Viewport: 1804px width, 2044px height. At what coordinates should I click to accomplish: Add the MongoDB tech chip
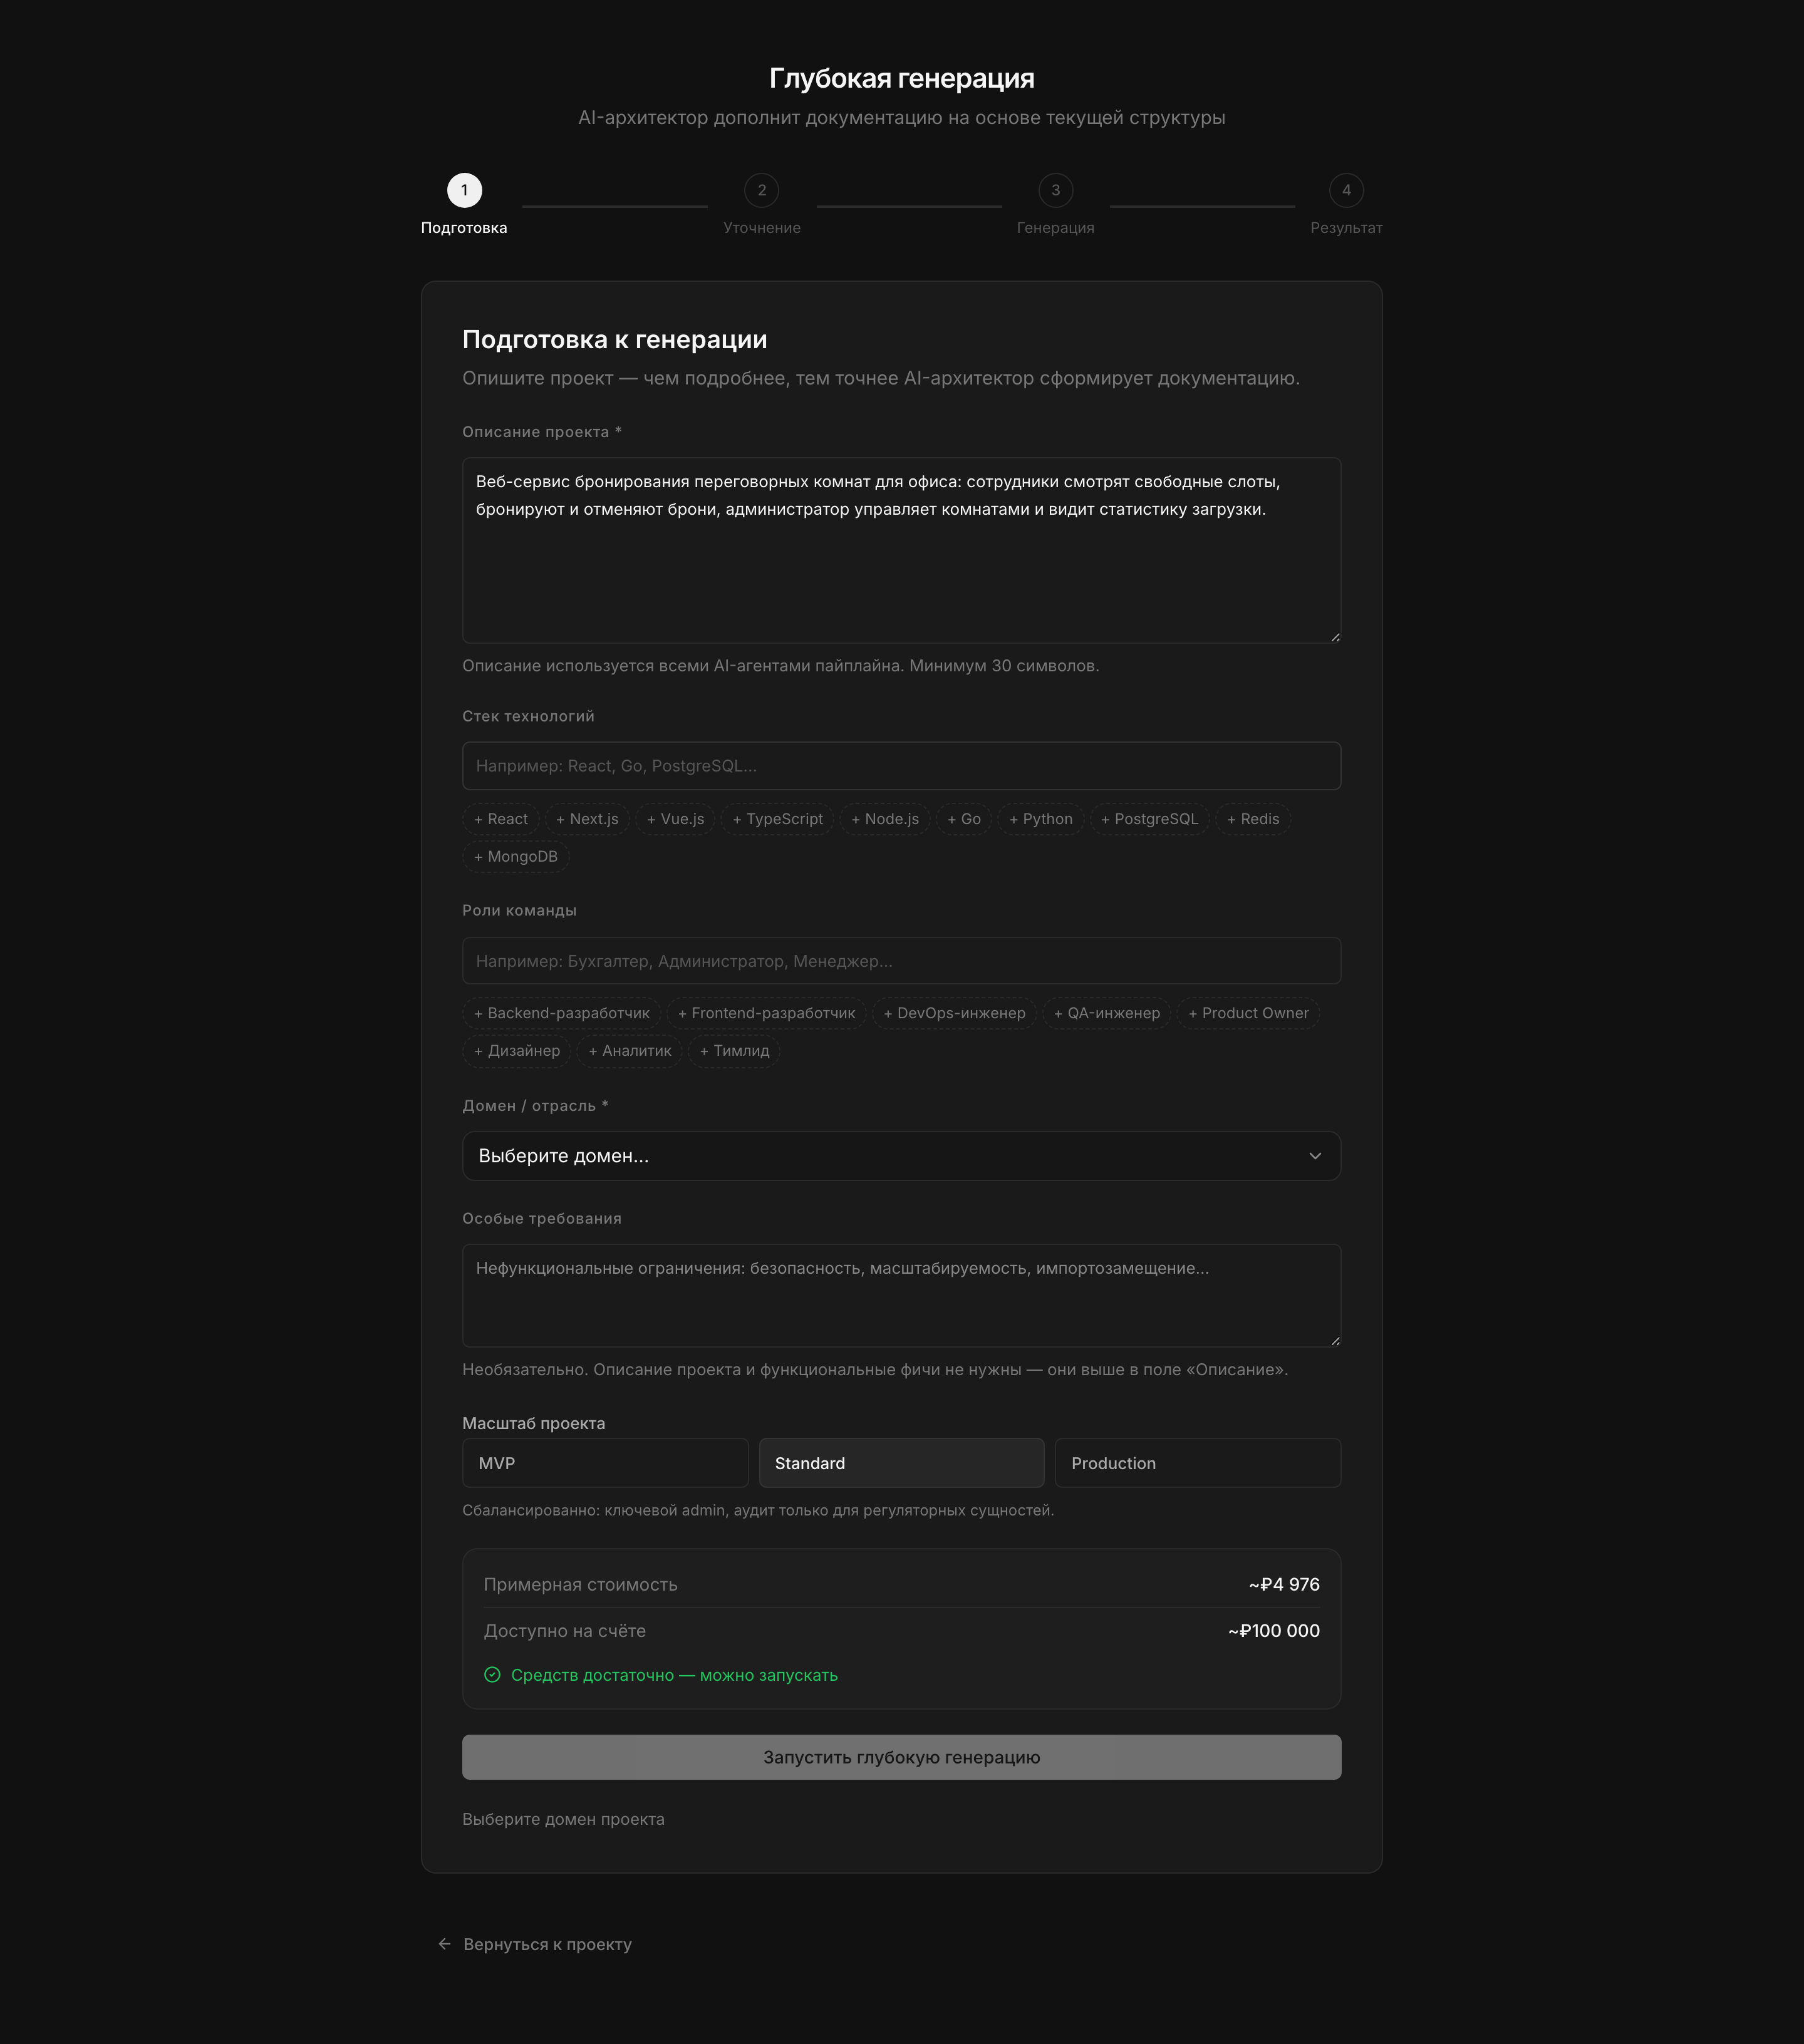point(516,857)
